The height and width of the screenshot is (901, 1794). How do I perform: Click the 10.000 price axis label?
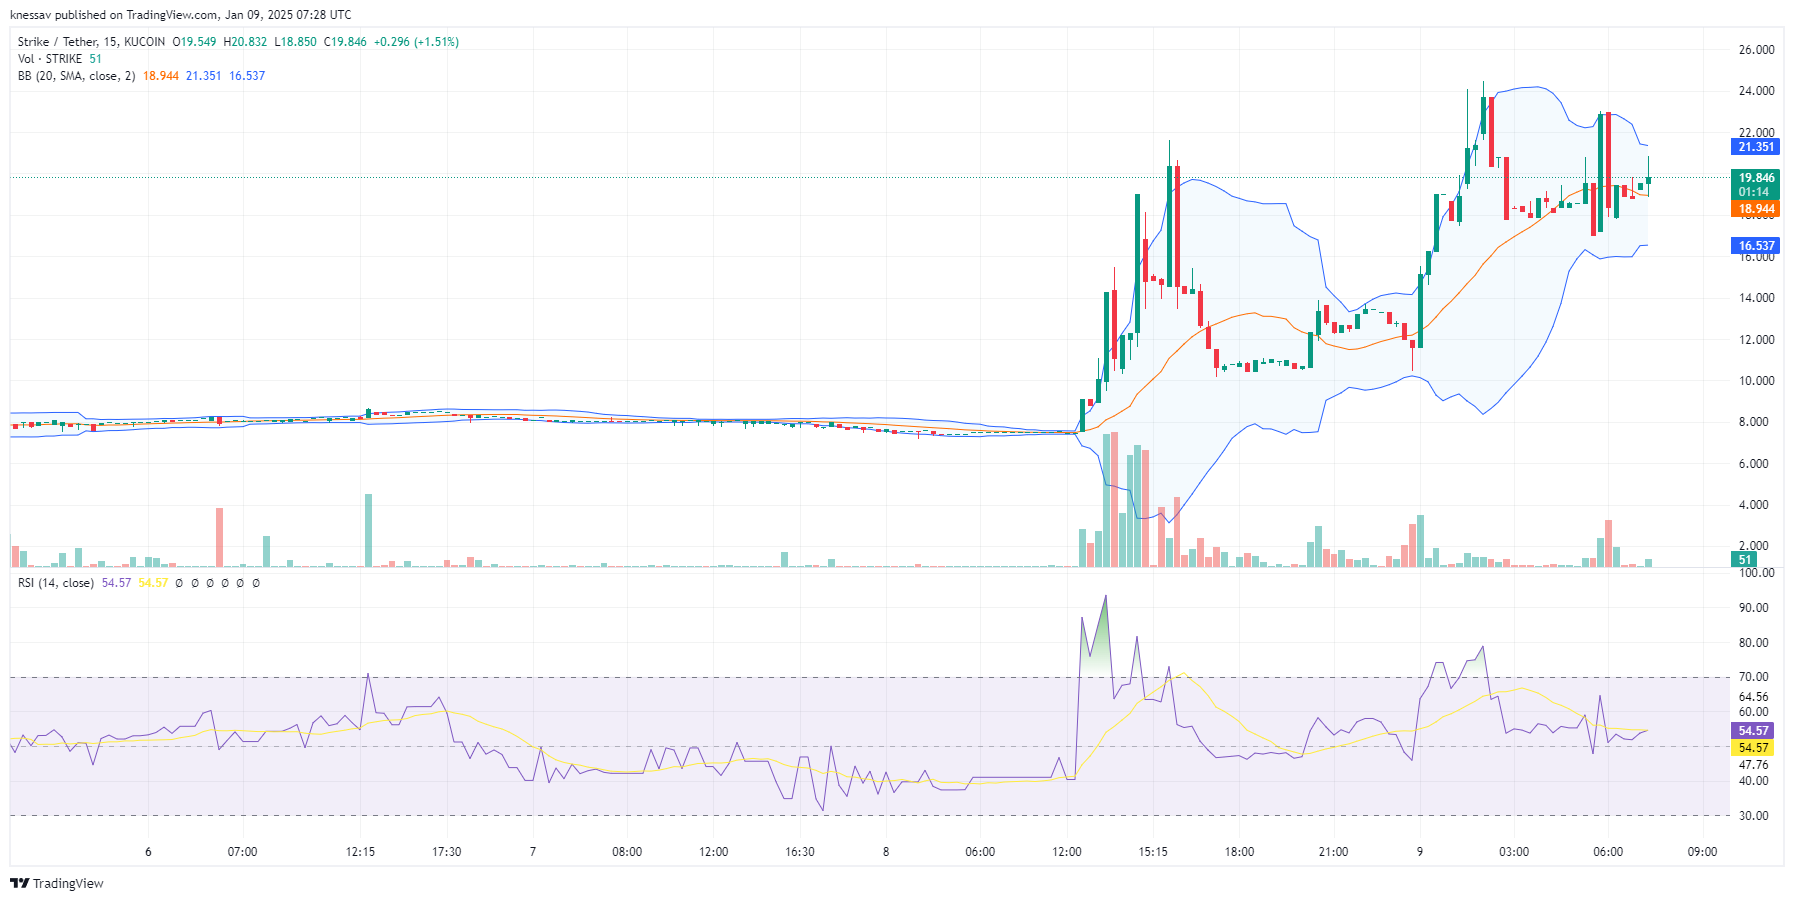click(x=1756, y=381)
